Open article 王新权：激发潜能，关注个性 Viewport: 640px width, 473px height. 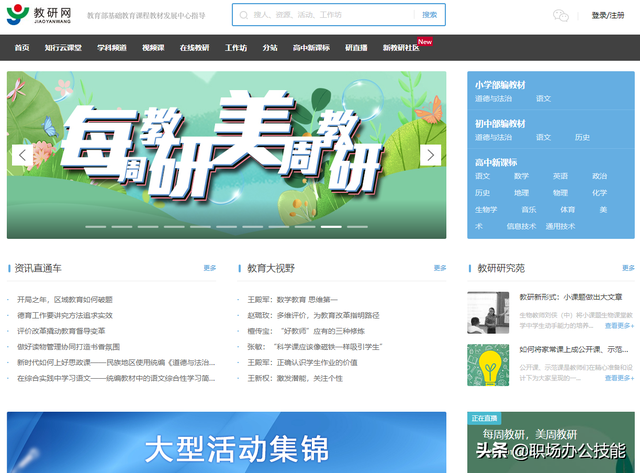[295, 379]
